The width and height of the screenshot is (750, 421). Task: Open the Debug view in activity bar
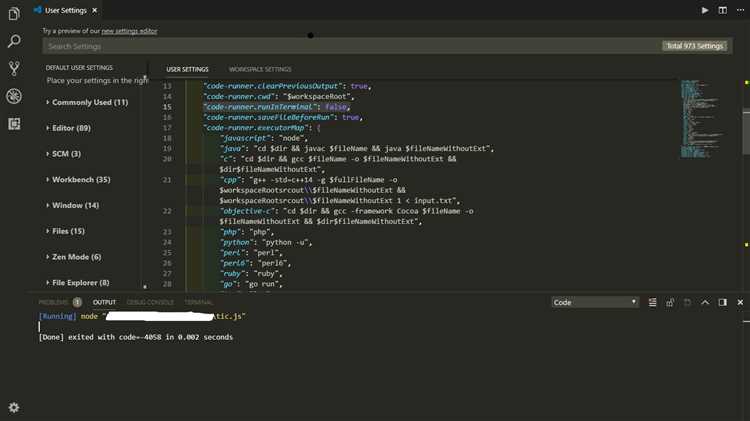point(14,96)
